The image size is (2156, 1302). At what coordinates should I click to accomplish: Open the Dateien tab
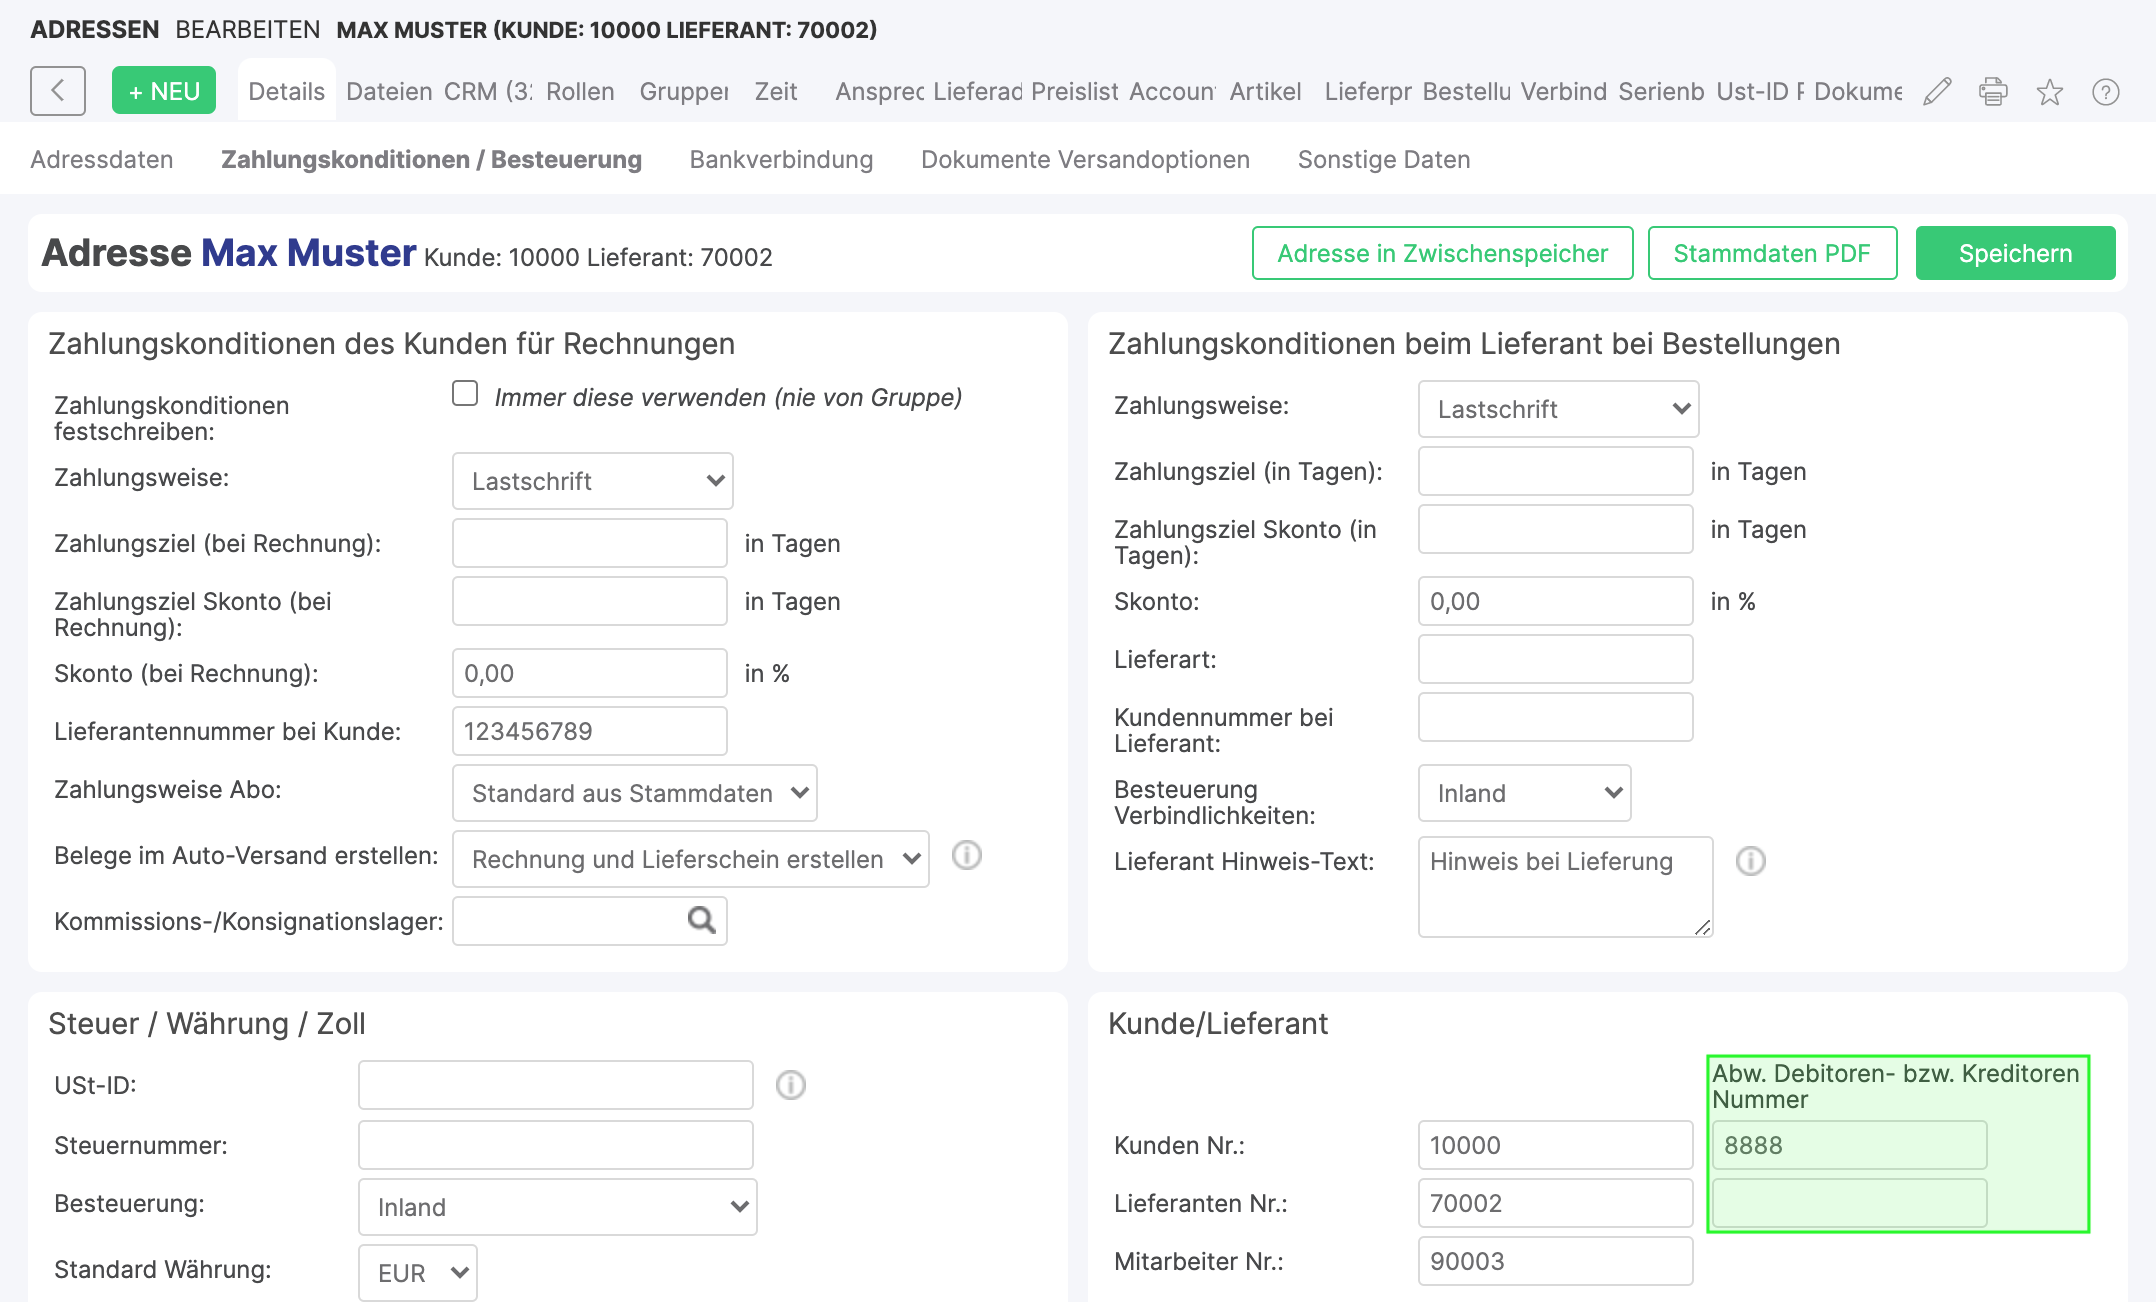click(388, 92)
